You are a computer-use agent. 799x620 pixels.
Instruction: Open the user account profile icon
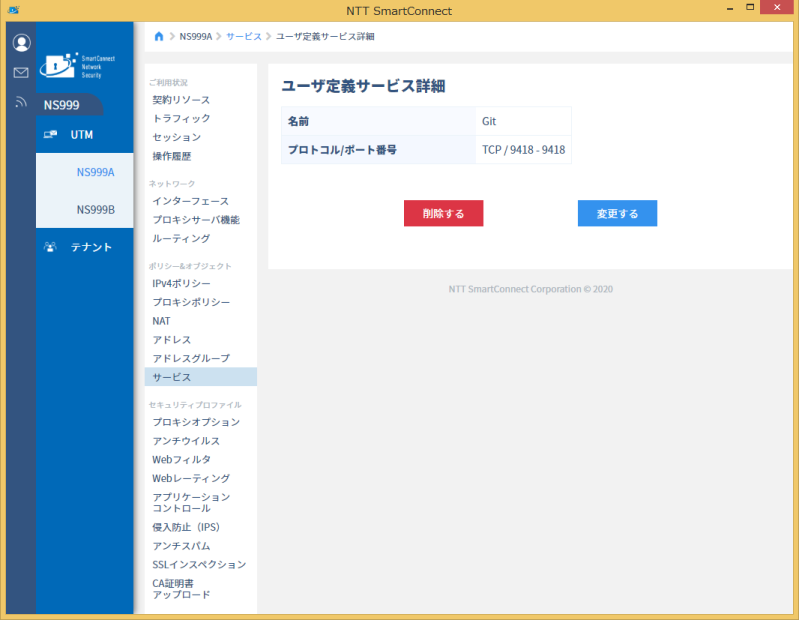[21, 43]
